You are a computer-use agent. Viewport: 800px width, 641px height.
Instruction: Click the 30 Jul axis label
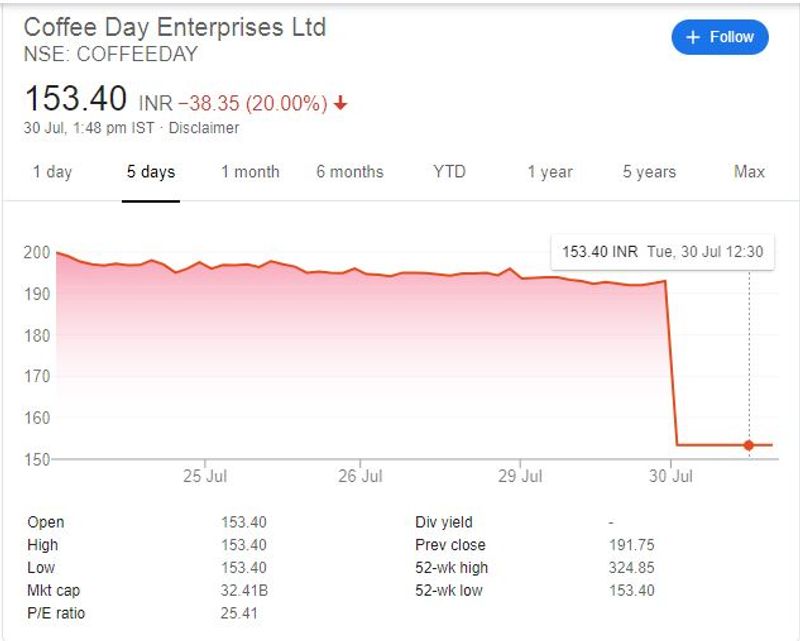tap(669, 477)
